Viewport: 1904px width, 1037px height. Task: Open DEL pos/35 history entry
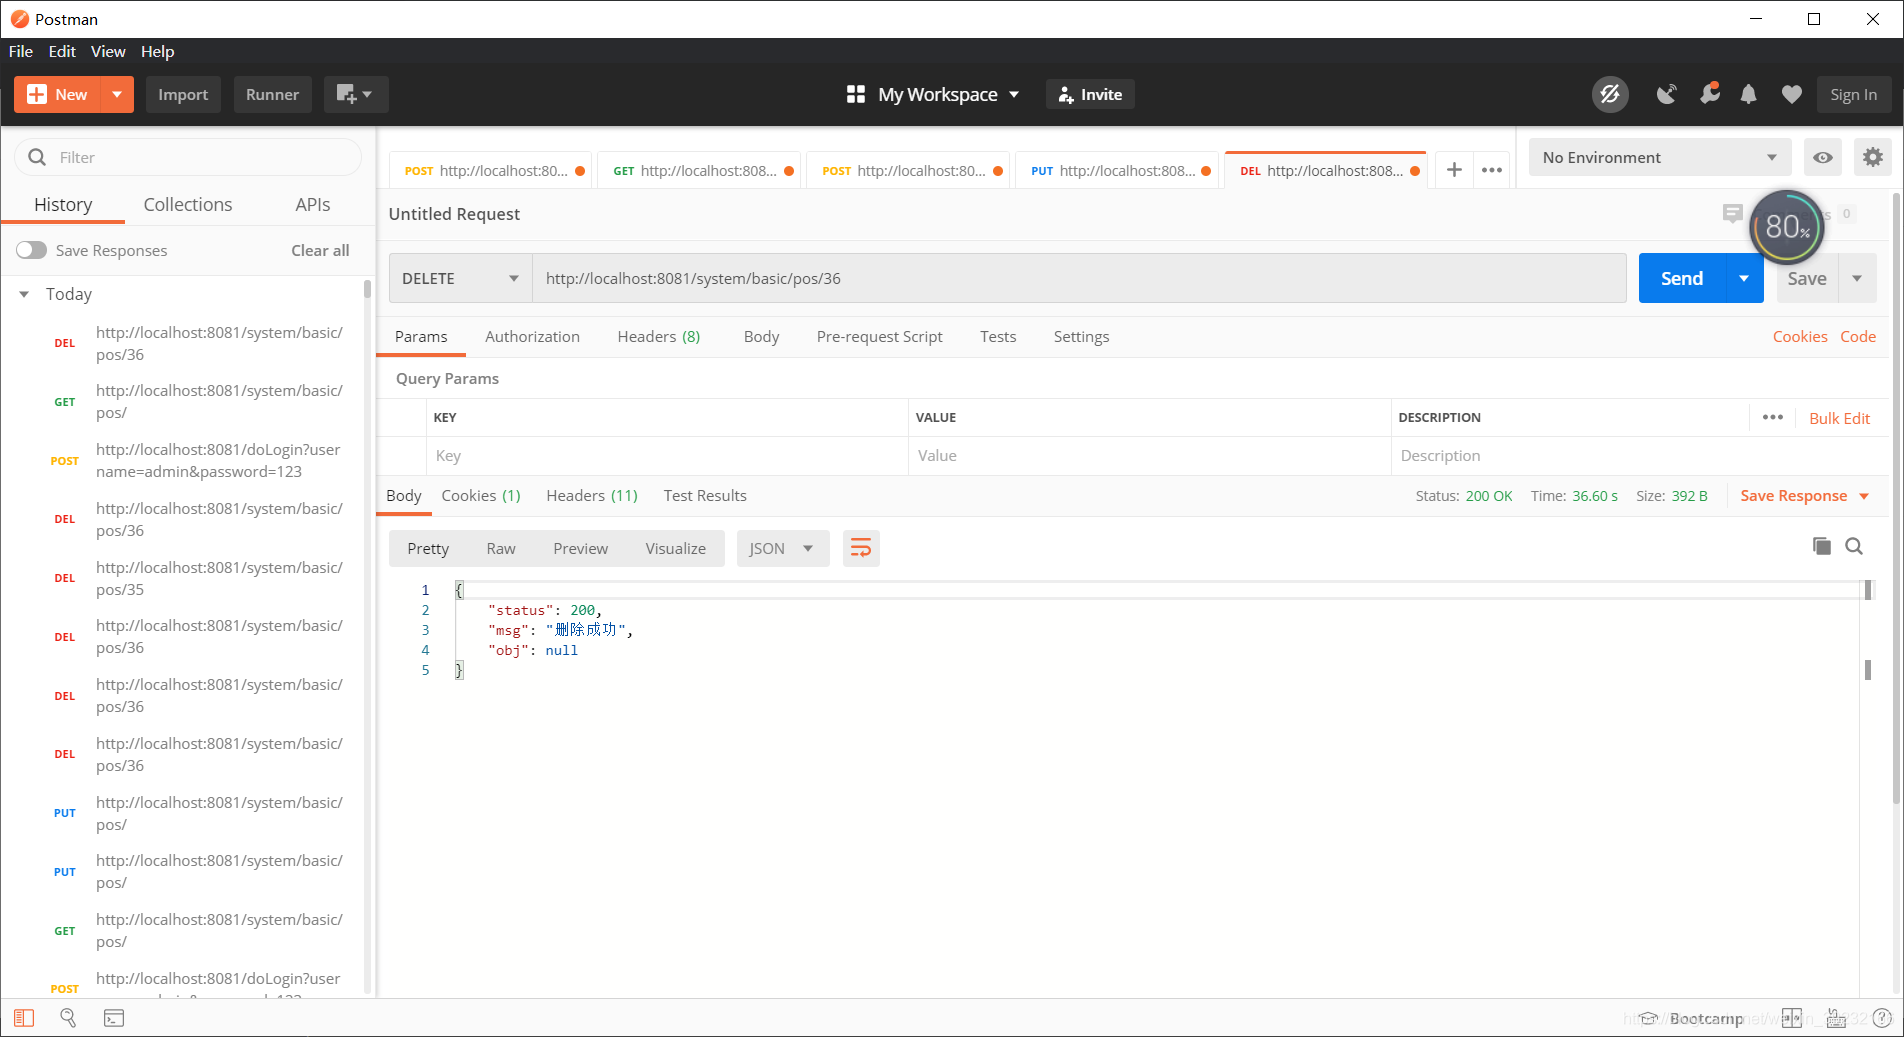click(188, 578)
